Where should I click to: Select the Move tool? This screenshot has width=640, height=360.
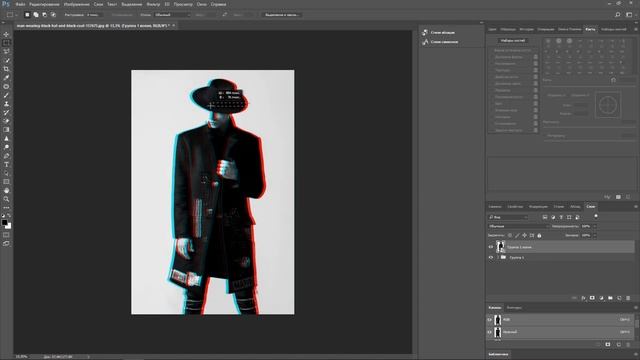tap(6, 34)
